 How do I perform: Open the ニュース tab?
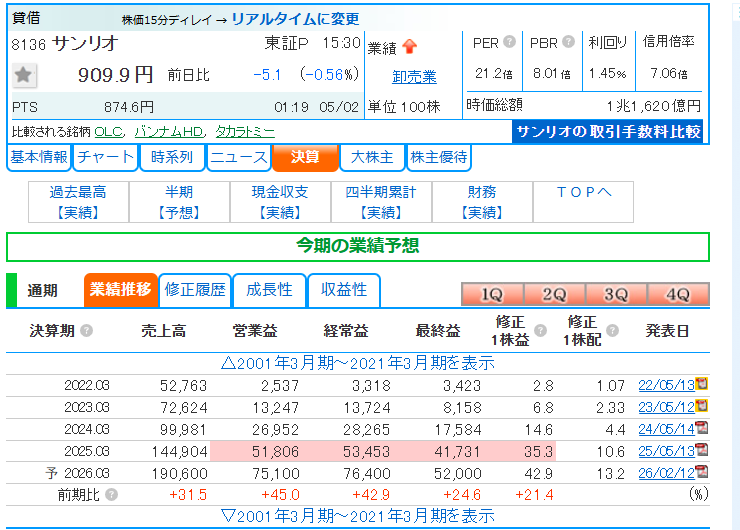click(239, 157)
